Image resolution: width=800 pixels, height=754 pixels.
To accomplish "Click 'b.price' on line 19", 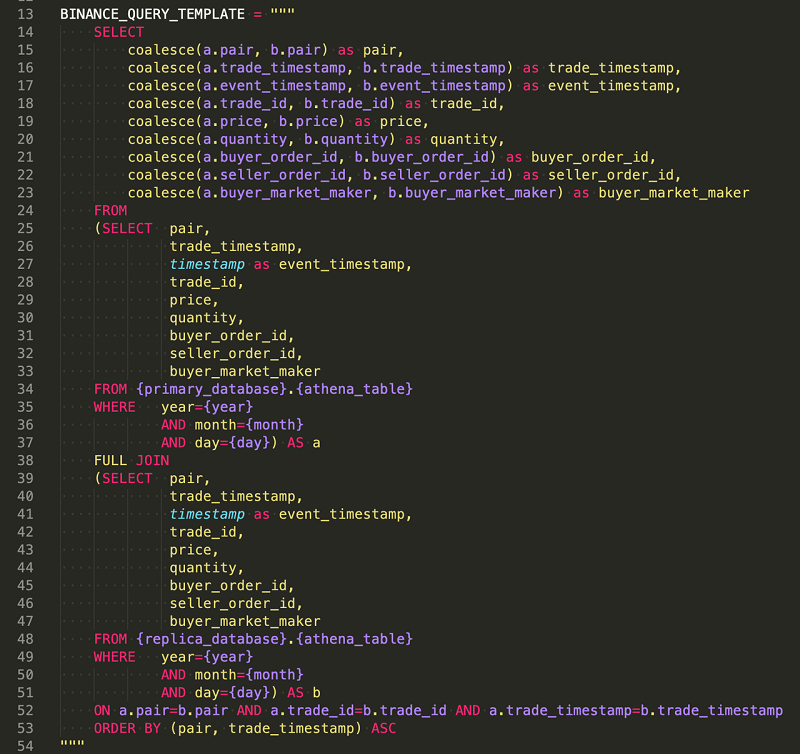I will 308,121.
